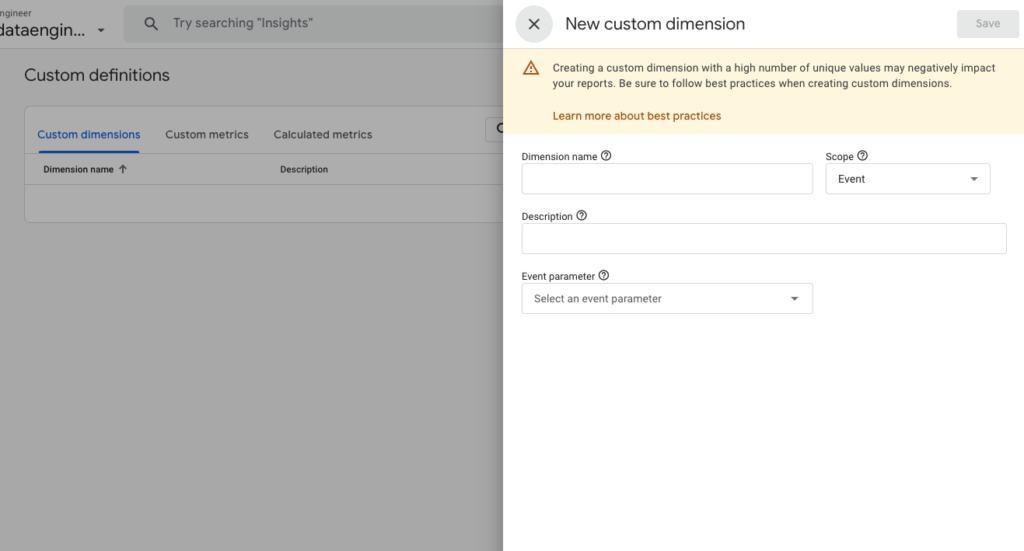Expand the Select an event parameter dropdown
The width and height of the screenshot is (1024, 551).
click(x=666, y=298)
